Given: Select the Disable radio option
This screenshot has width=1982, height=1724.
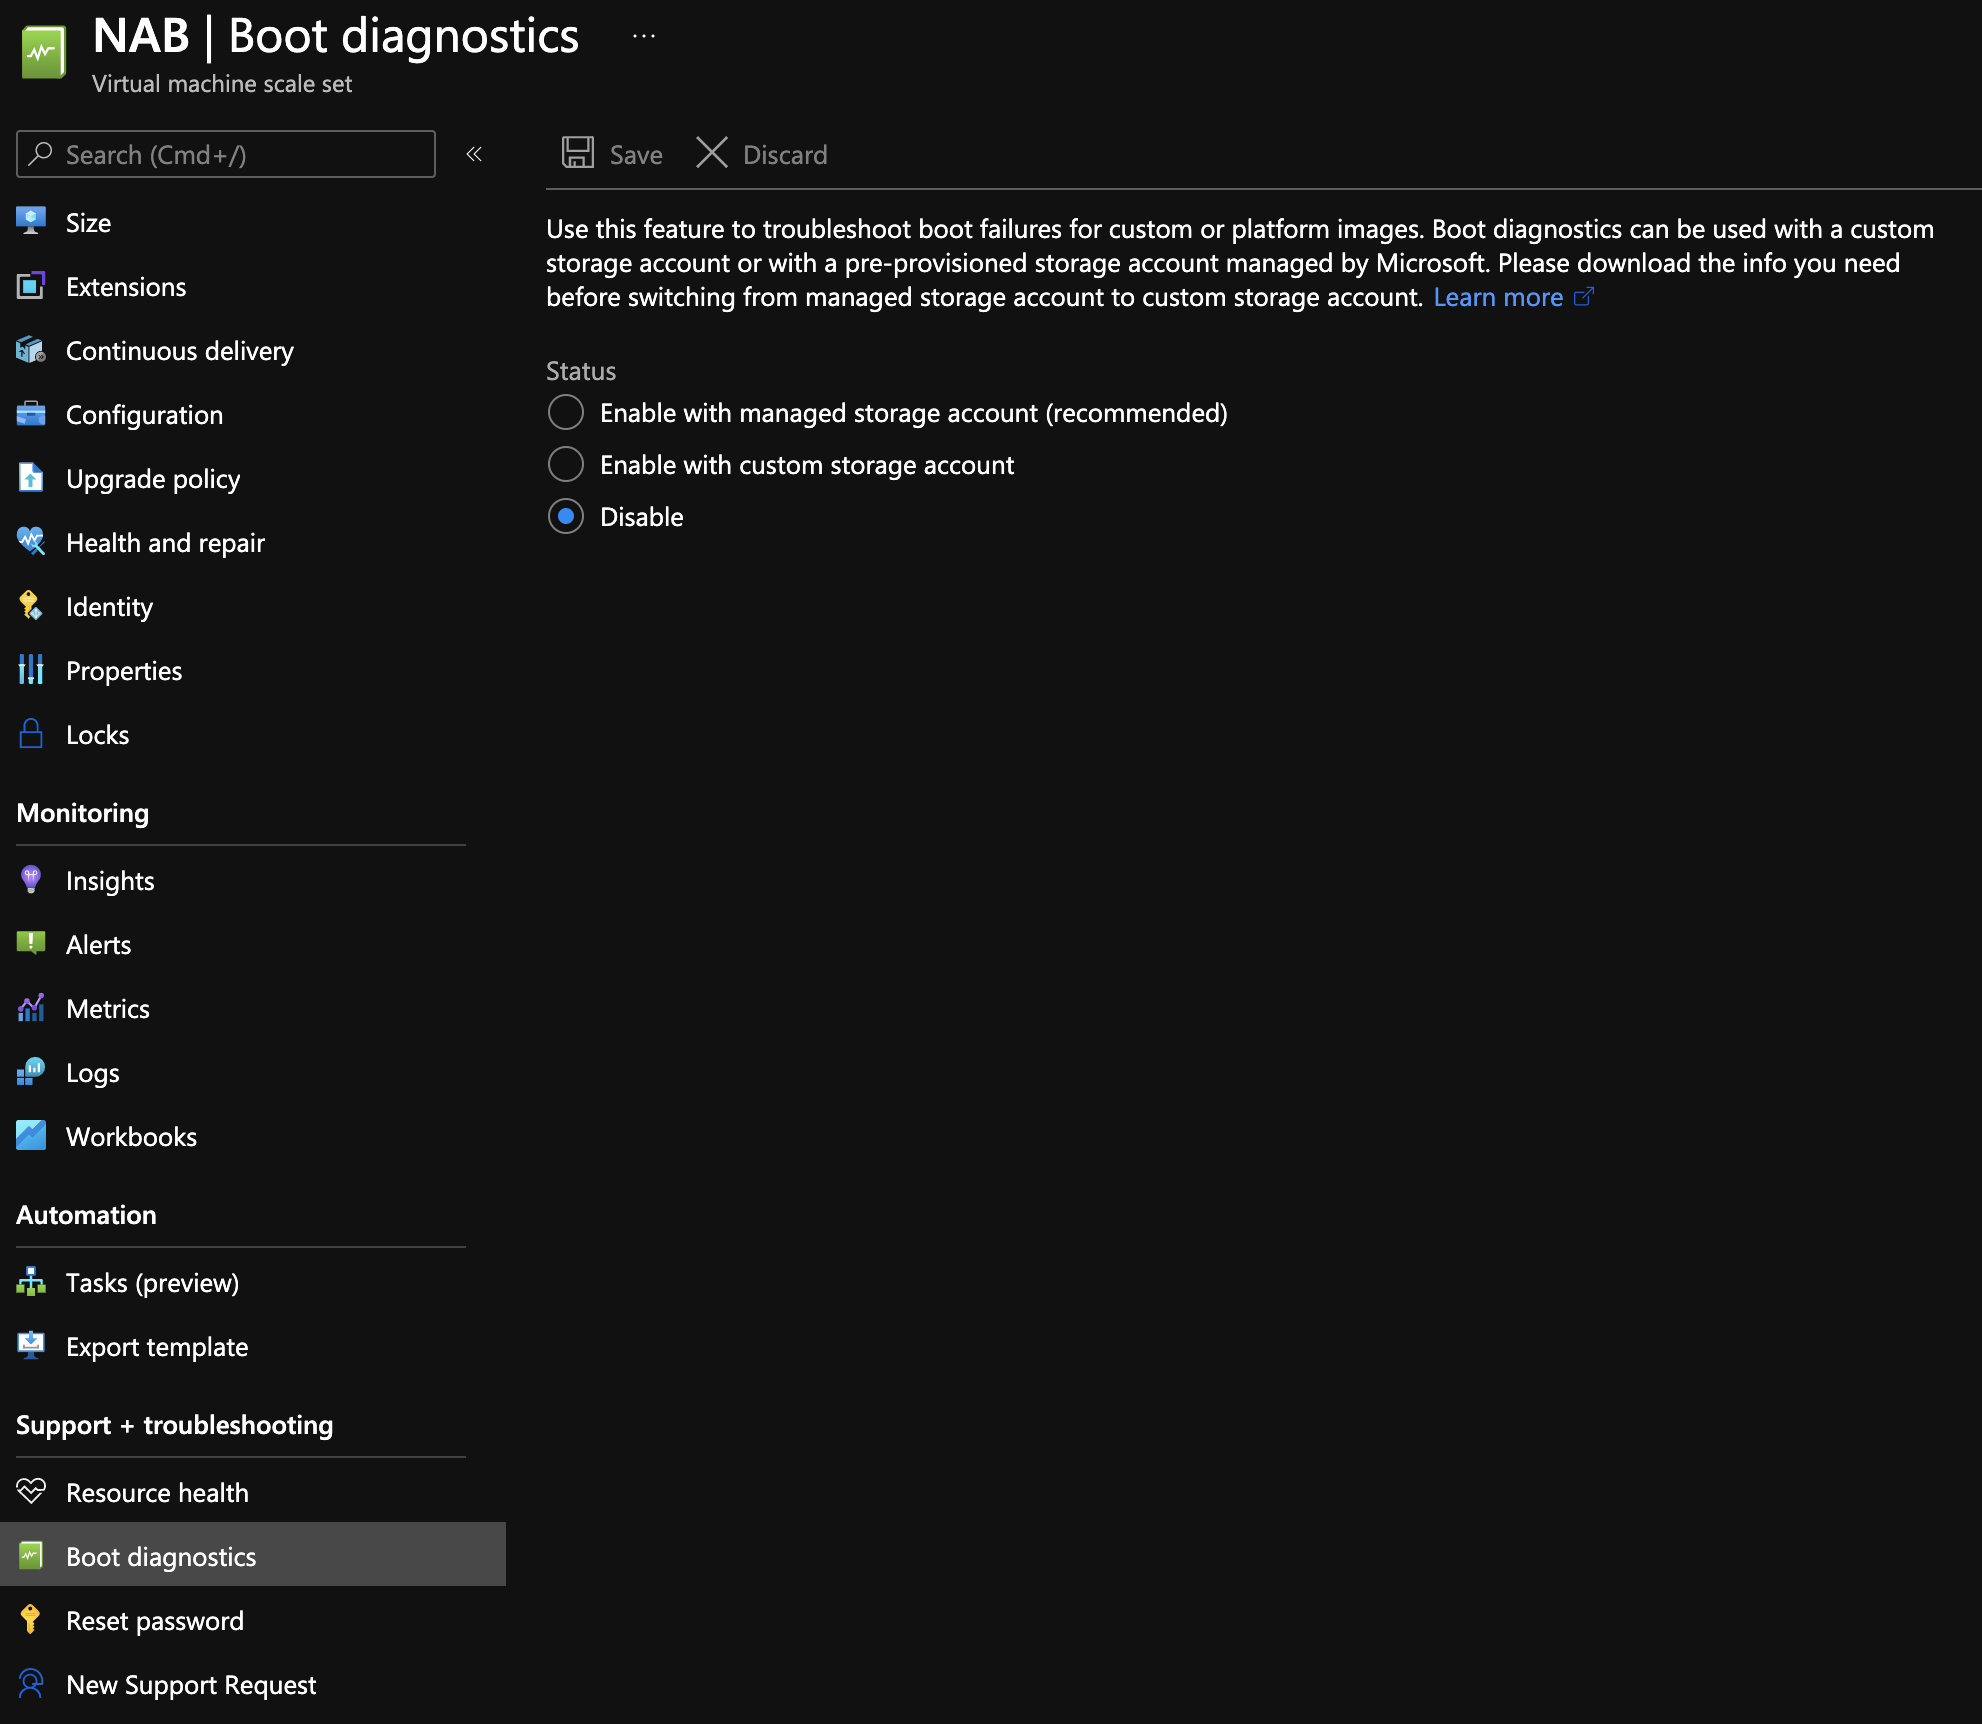Looking at the screenshot, I should click(x=566, y=516).
